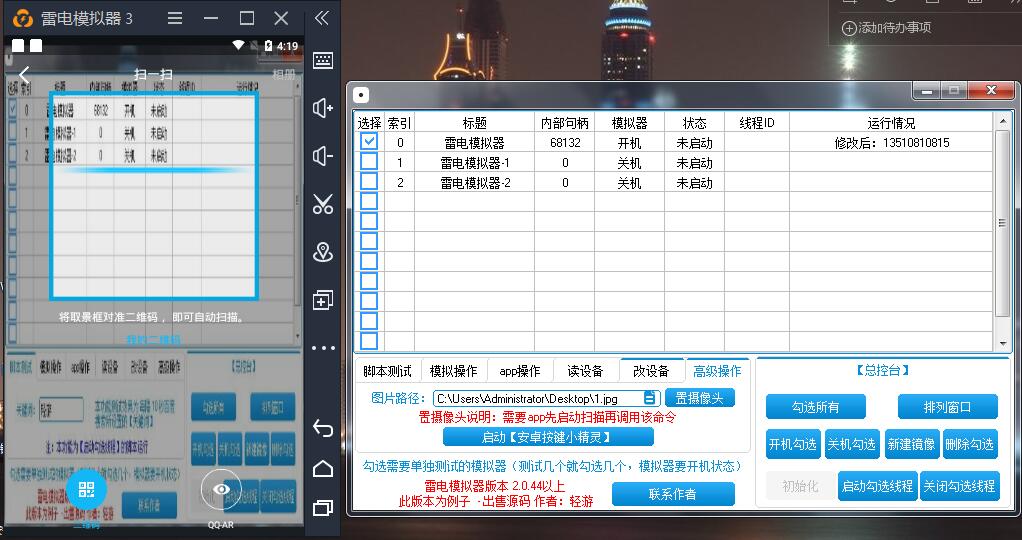Click the 排列窗口 button
This screenshot has height=540, width=1022.
pyautogui.click(x=948, y=407)
